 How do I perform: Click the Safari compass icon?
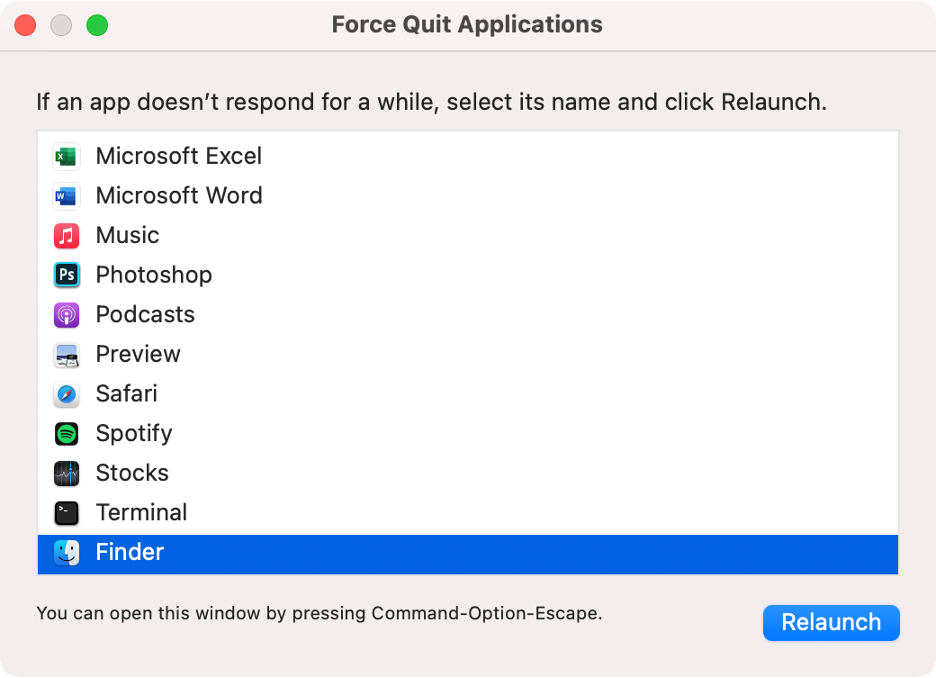(x=65, y=394)
